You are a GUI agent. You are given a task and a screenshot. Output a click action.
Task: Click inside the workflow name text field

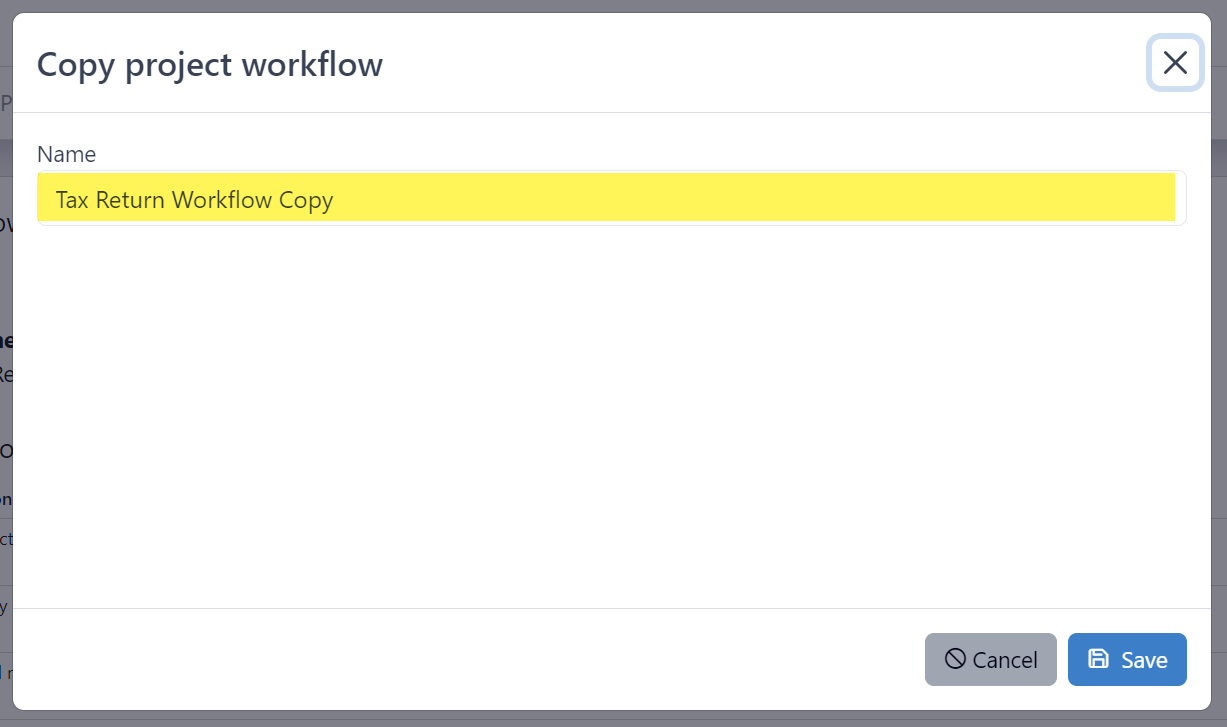[x=610, y=198]
